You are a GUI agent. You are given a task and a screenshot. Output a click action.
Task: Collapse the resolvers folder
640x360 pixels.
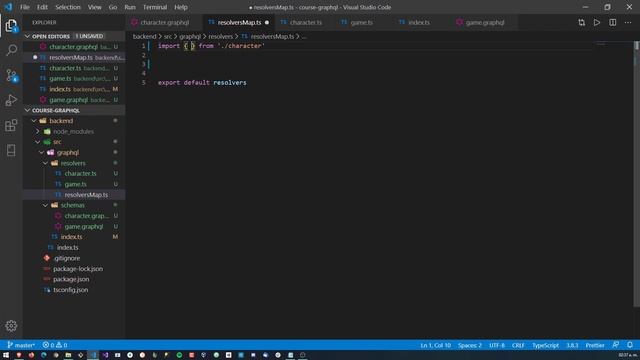[x=46, y=163]
